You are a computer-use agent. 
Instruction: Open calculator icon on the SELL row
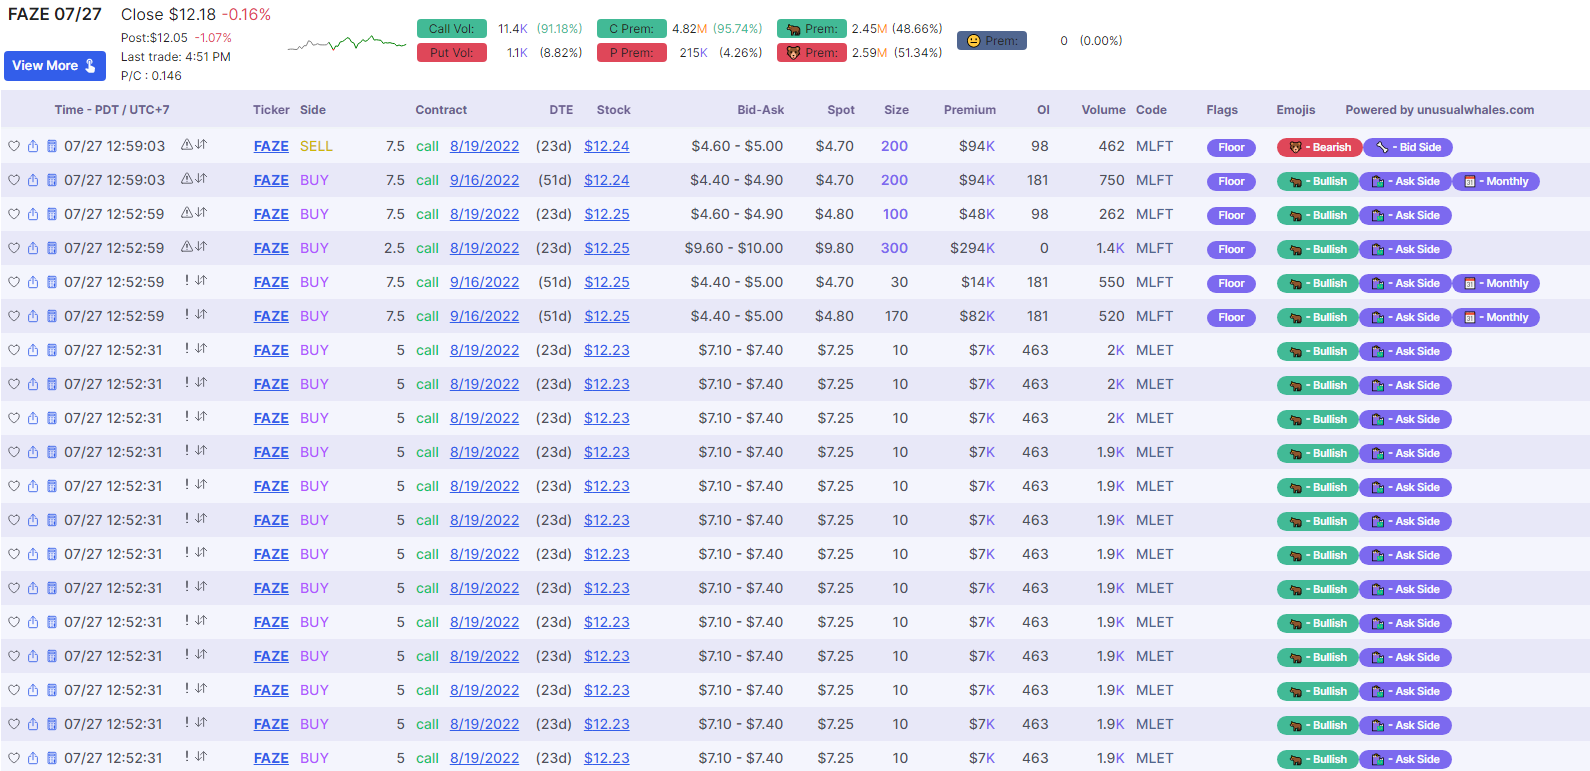point(52,146)
